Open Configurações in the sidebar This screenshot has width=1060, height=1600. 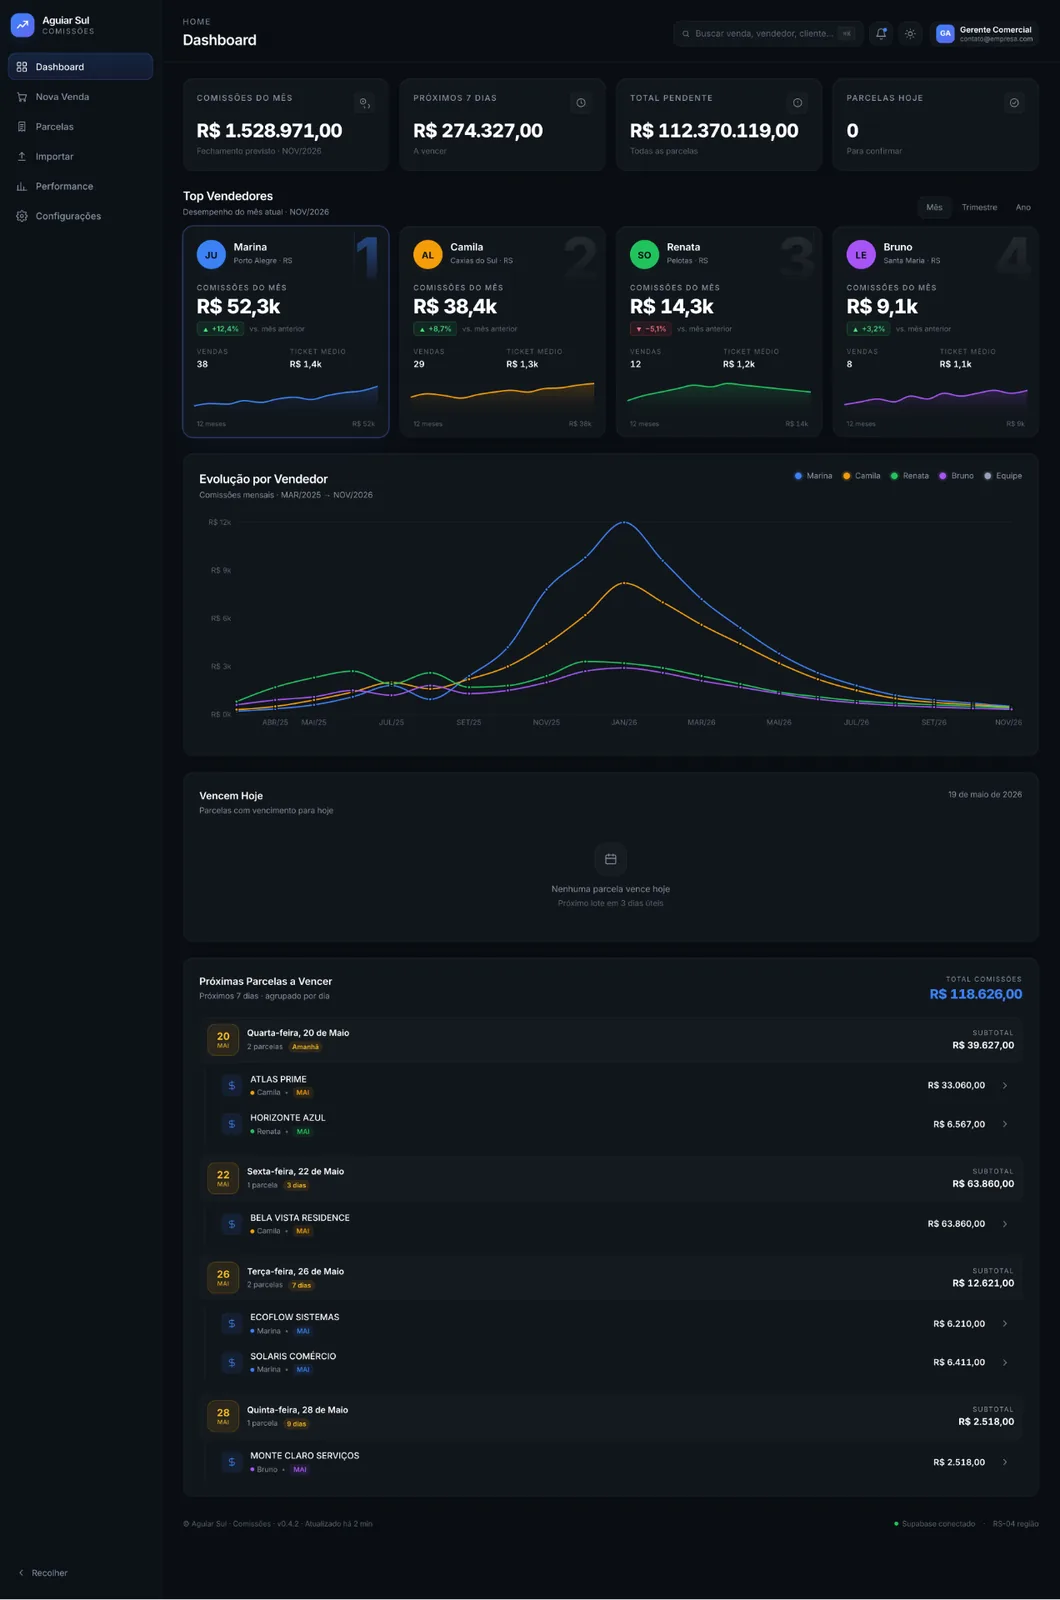(x=80, y=216)
